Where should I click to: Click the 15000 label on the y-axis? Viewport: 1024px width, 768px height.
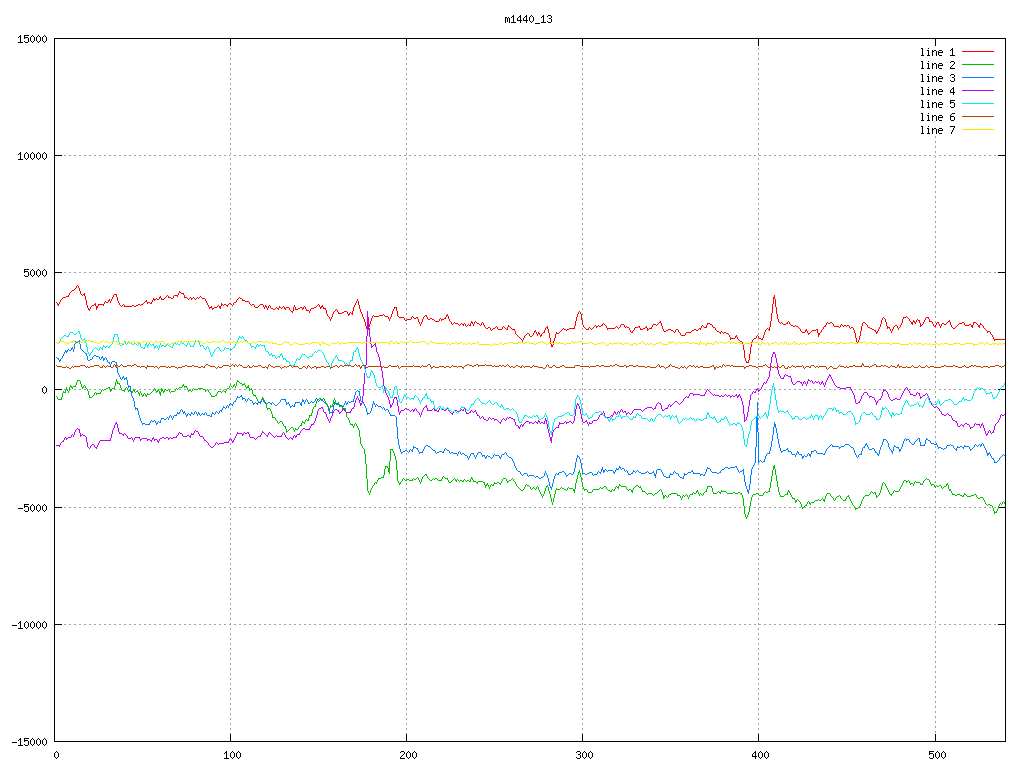point(31,39)
